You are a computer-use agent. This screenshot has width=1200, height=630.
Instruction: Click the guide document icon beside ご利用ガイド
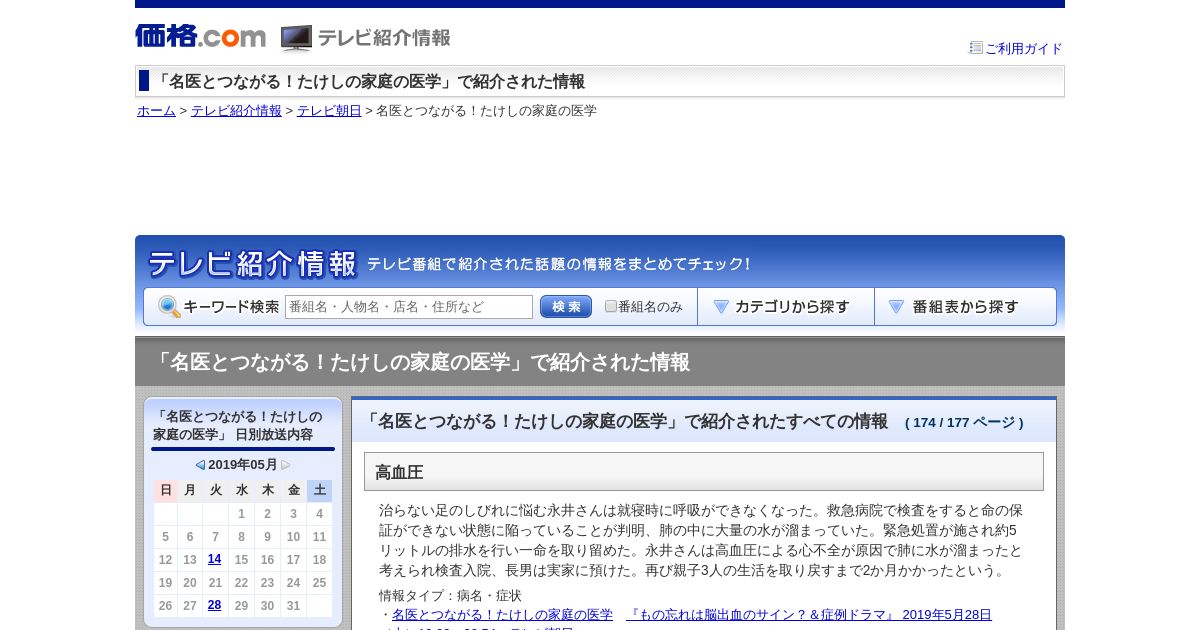(976, 47)
